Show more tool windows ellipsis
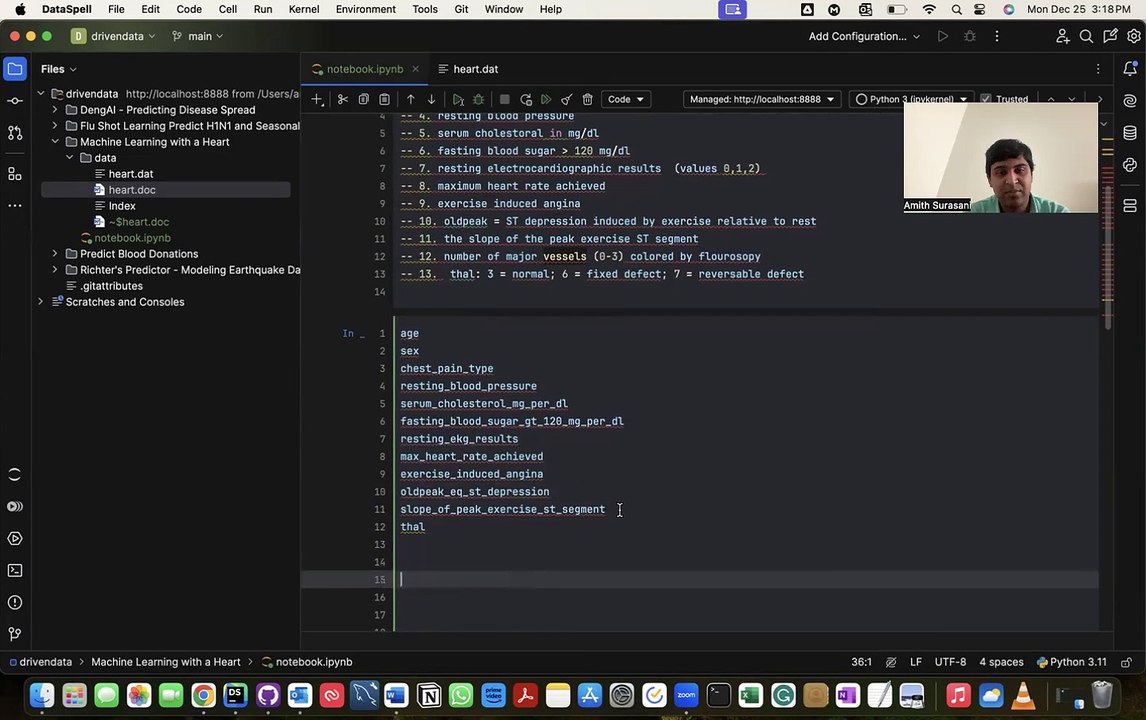Screen dimensions: 1146x720 (x=15, y=205)
